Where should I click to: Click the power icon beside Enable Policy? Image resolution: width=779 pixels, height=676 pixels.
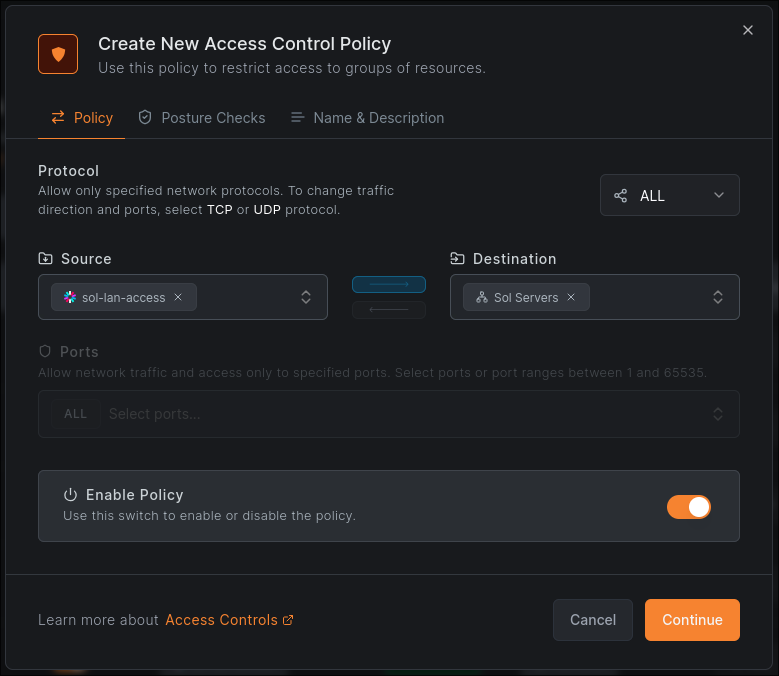(70, 495)
